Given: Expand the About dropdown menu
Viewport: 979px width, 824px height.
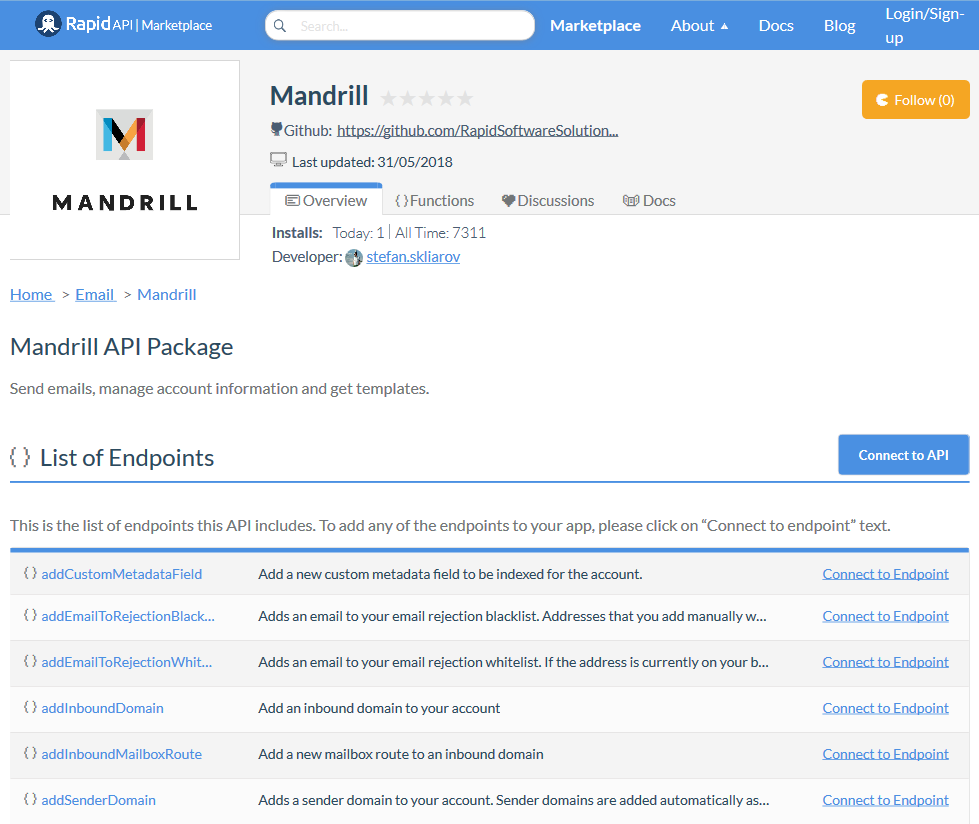Looking at the screenshot, I should [x=699, y=26].
